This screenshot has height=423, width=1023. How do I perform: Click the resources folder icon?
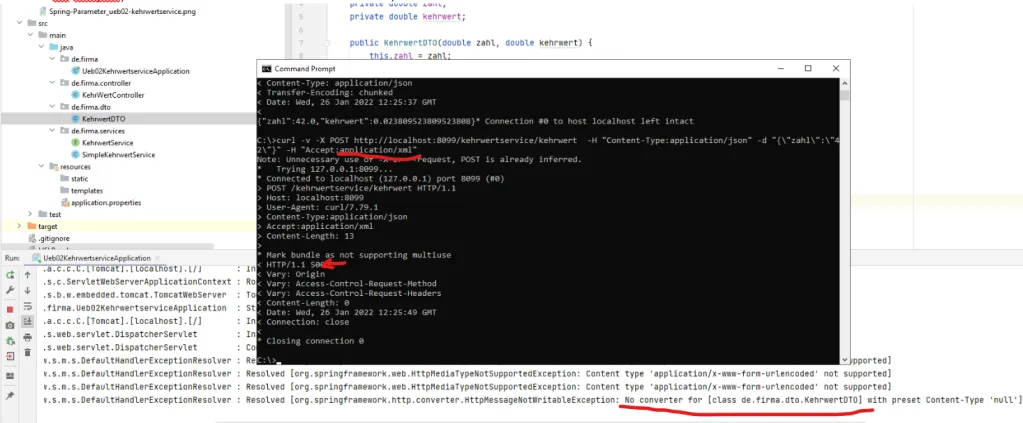coord(54,166)
